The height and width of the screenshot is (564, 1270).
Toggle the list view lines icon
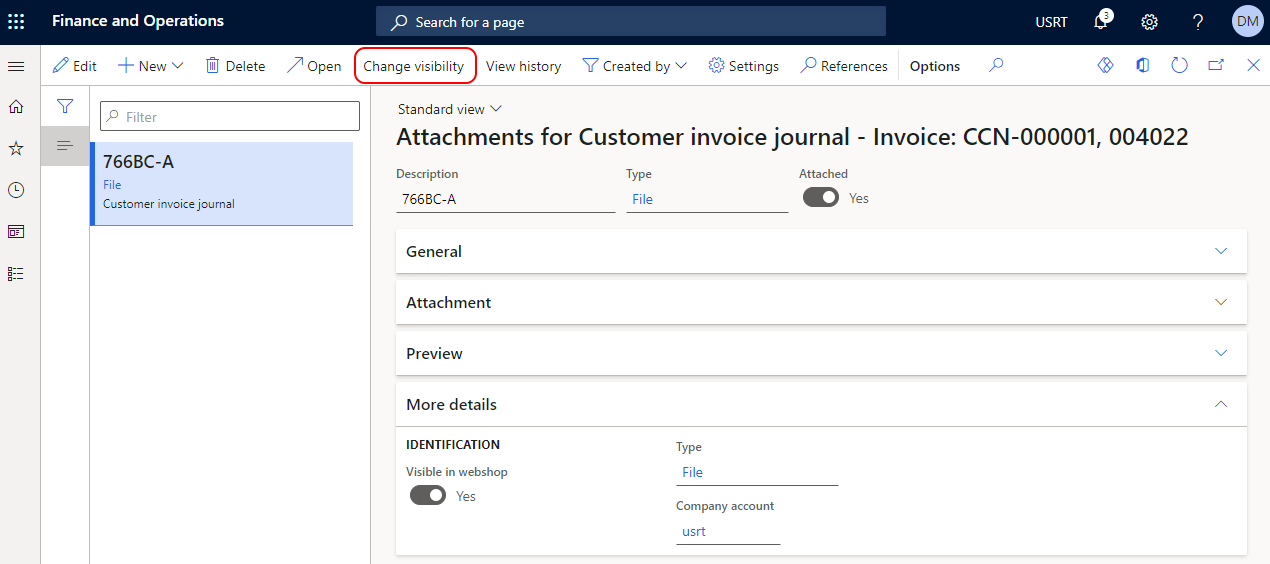tap(65, 146)
